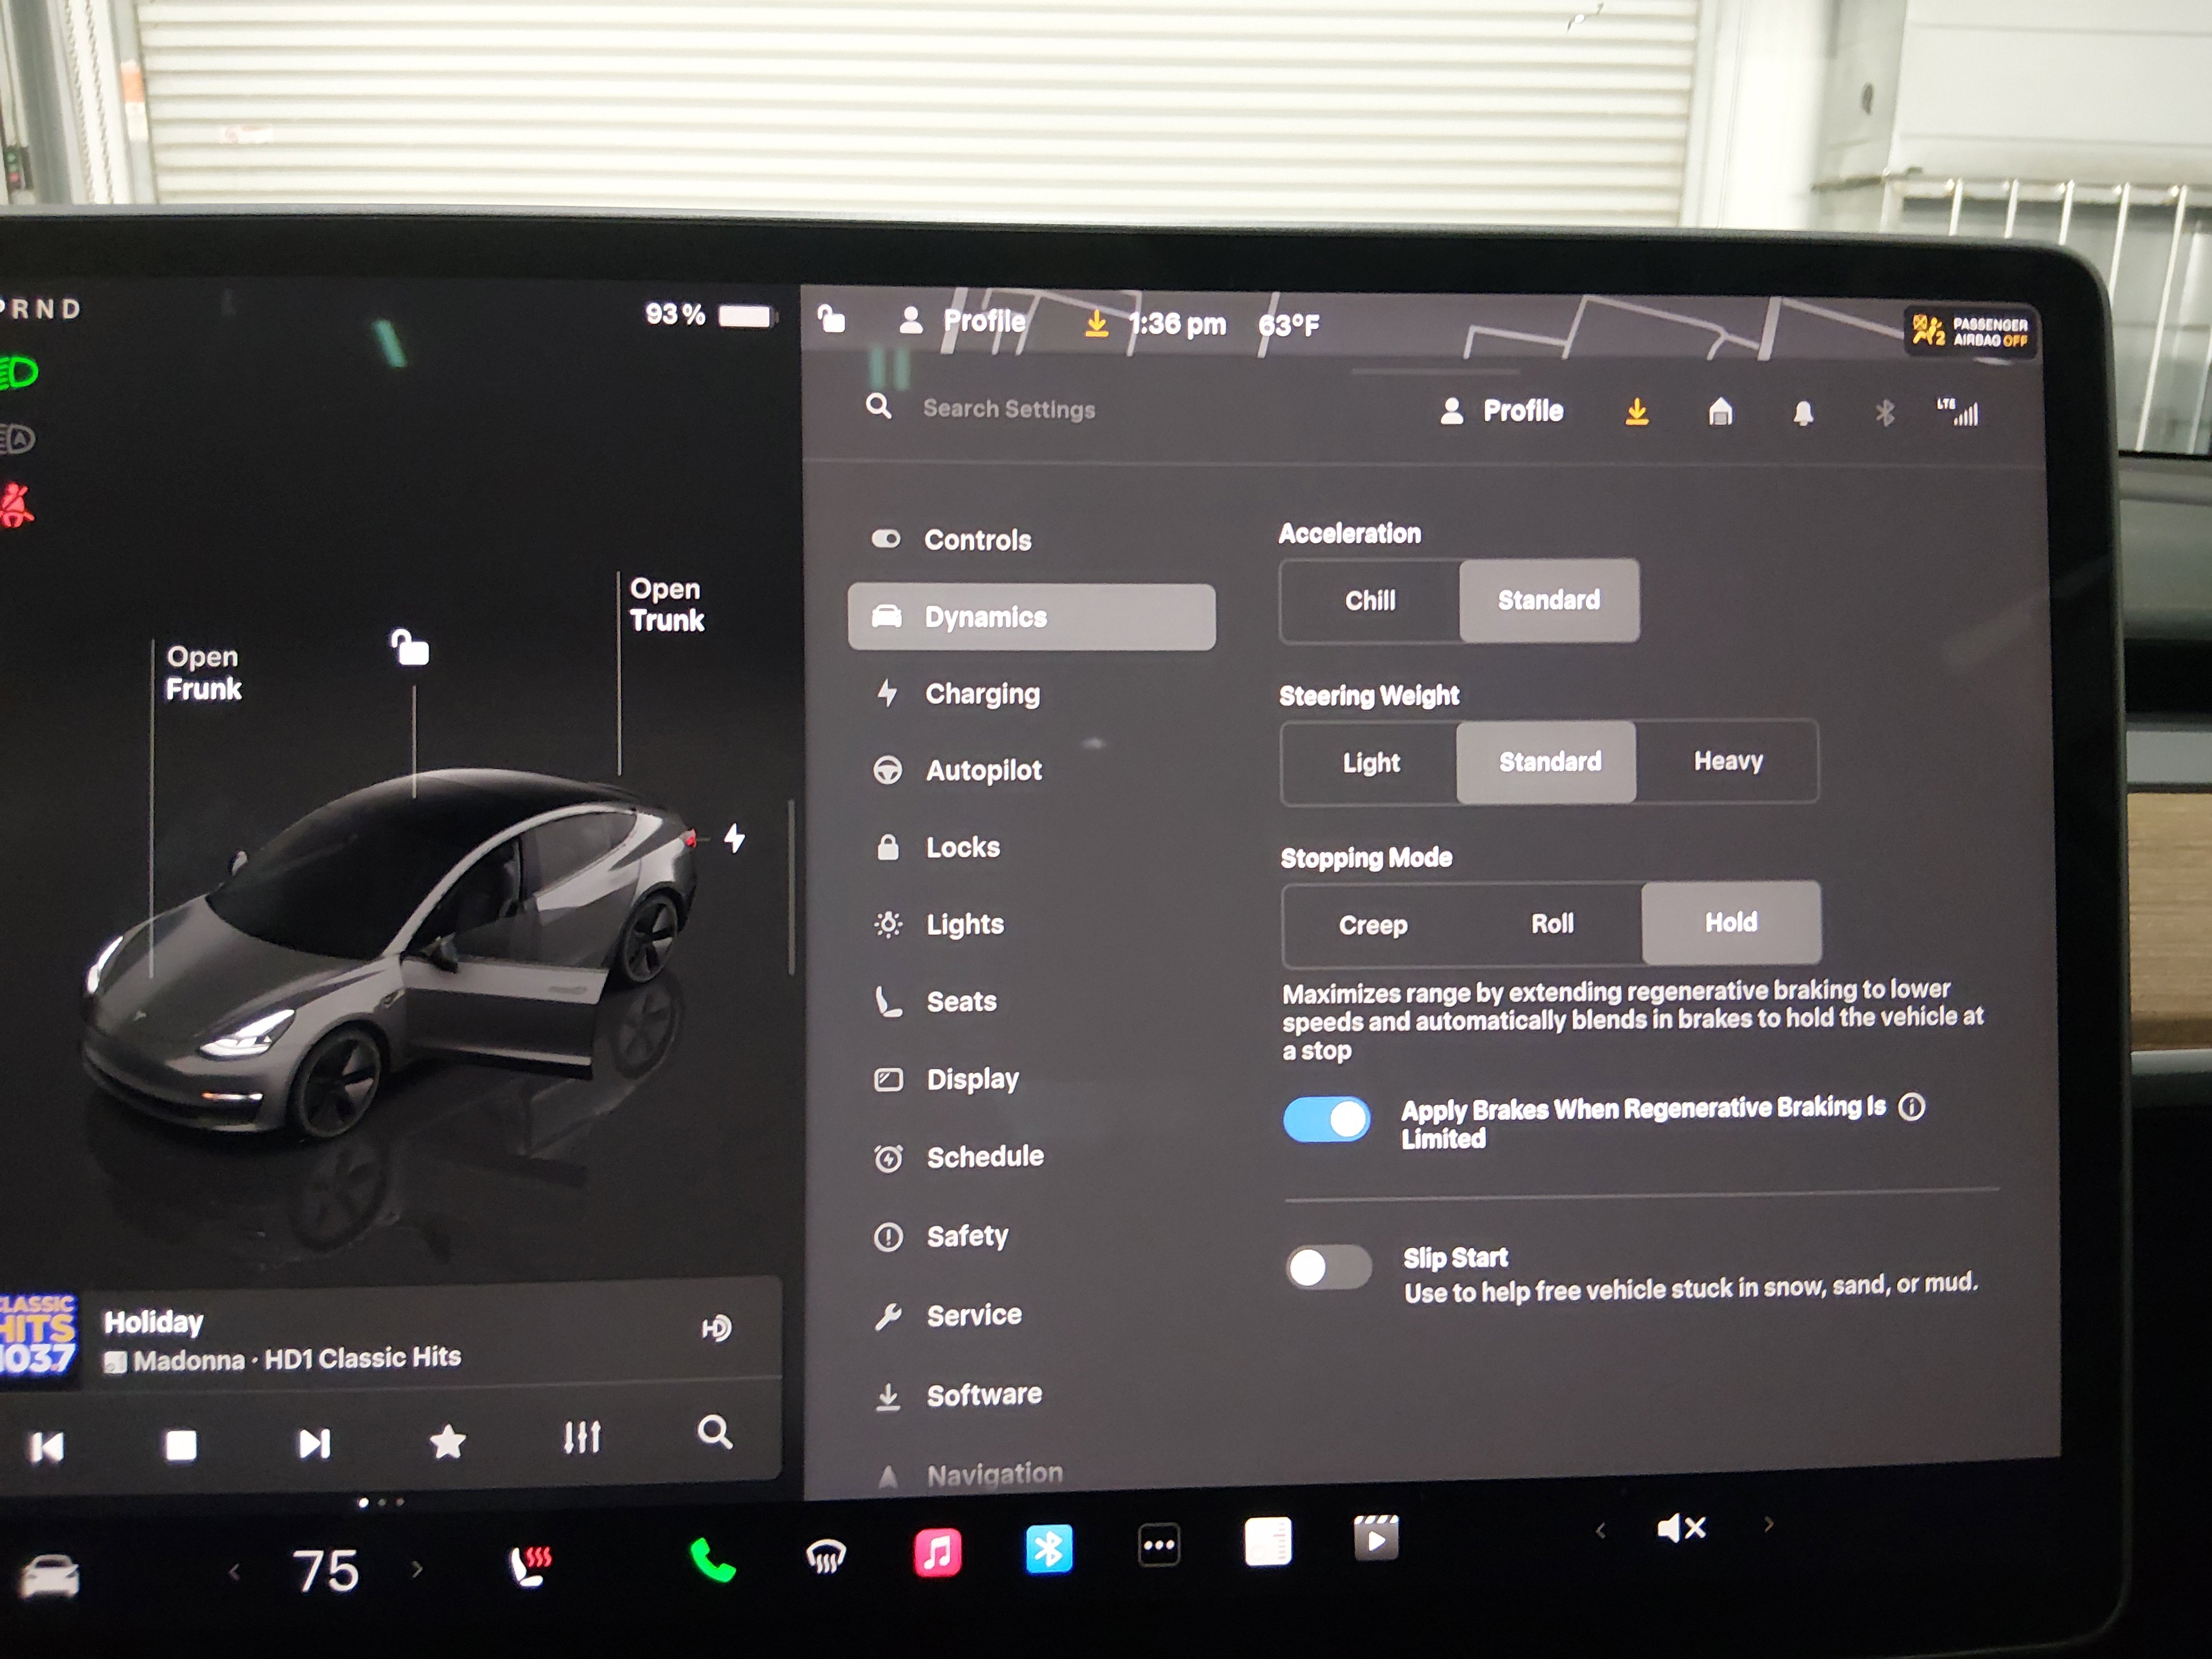Tap Open Frunk label
This screenshot has height=1659, width=2212.
pyautogui.click(x=203, y=673)
